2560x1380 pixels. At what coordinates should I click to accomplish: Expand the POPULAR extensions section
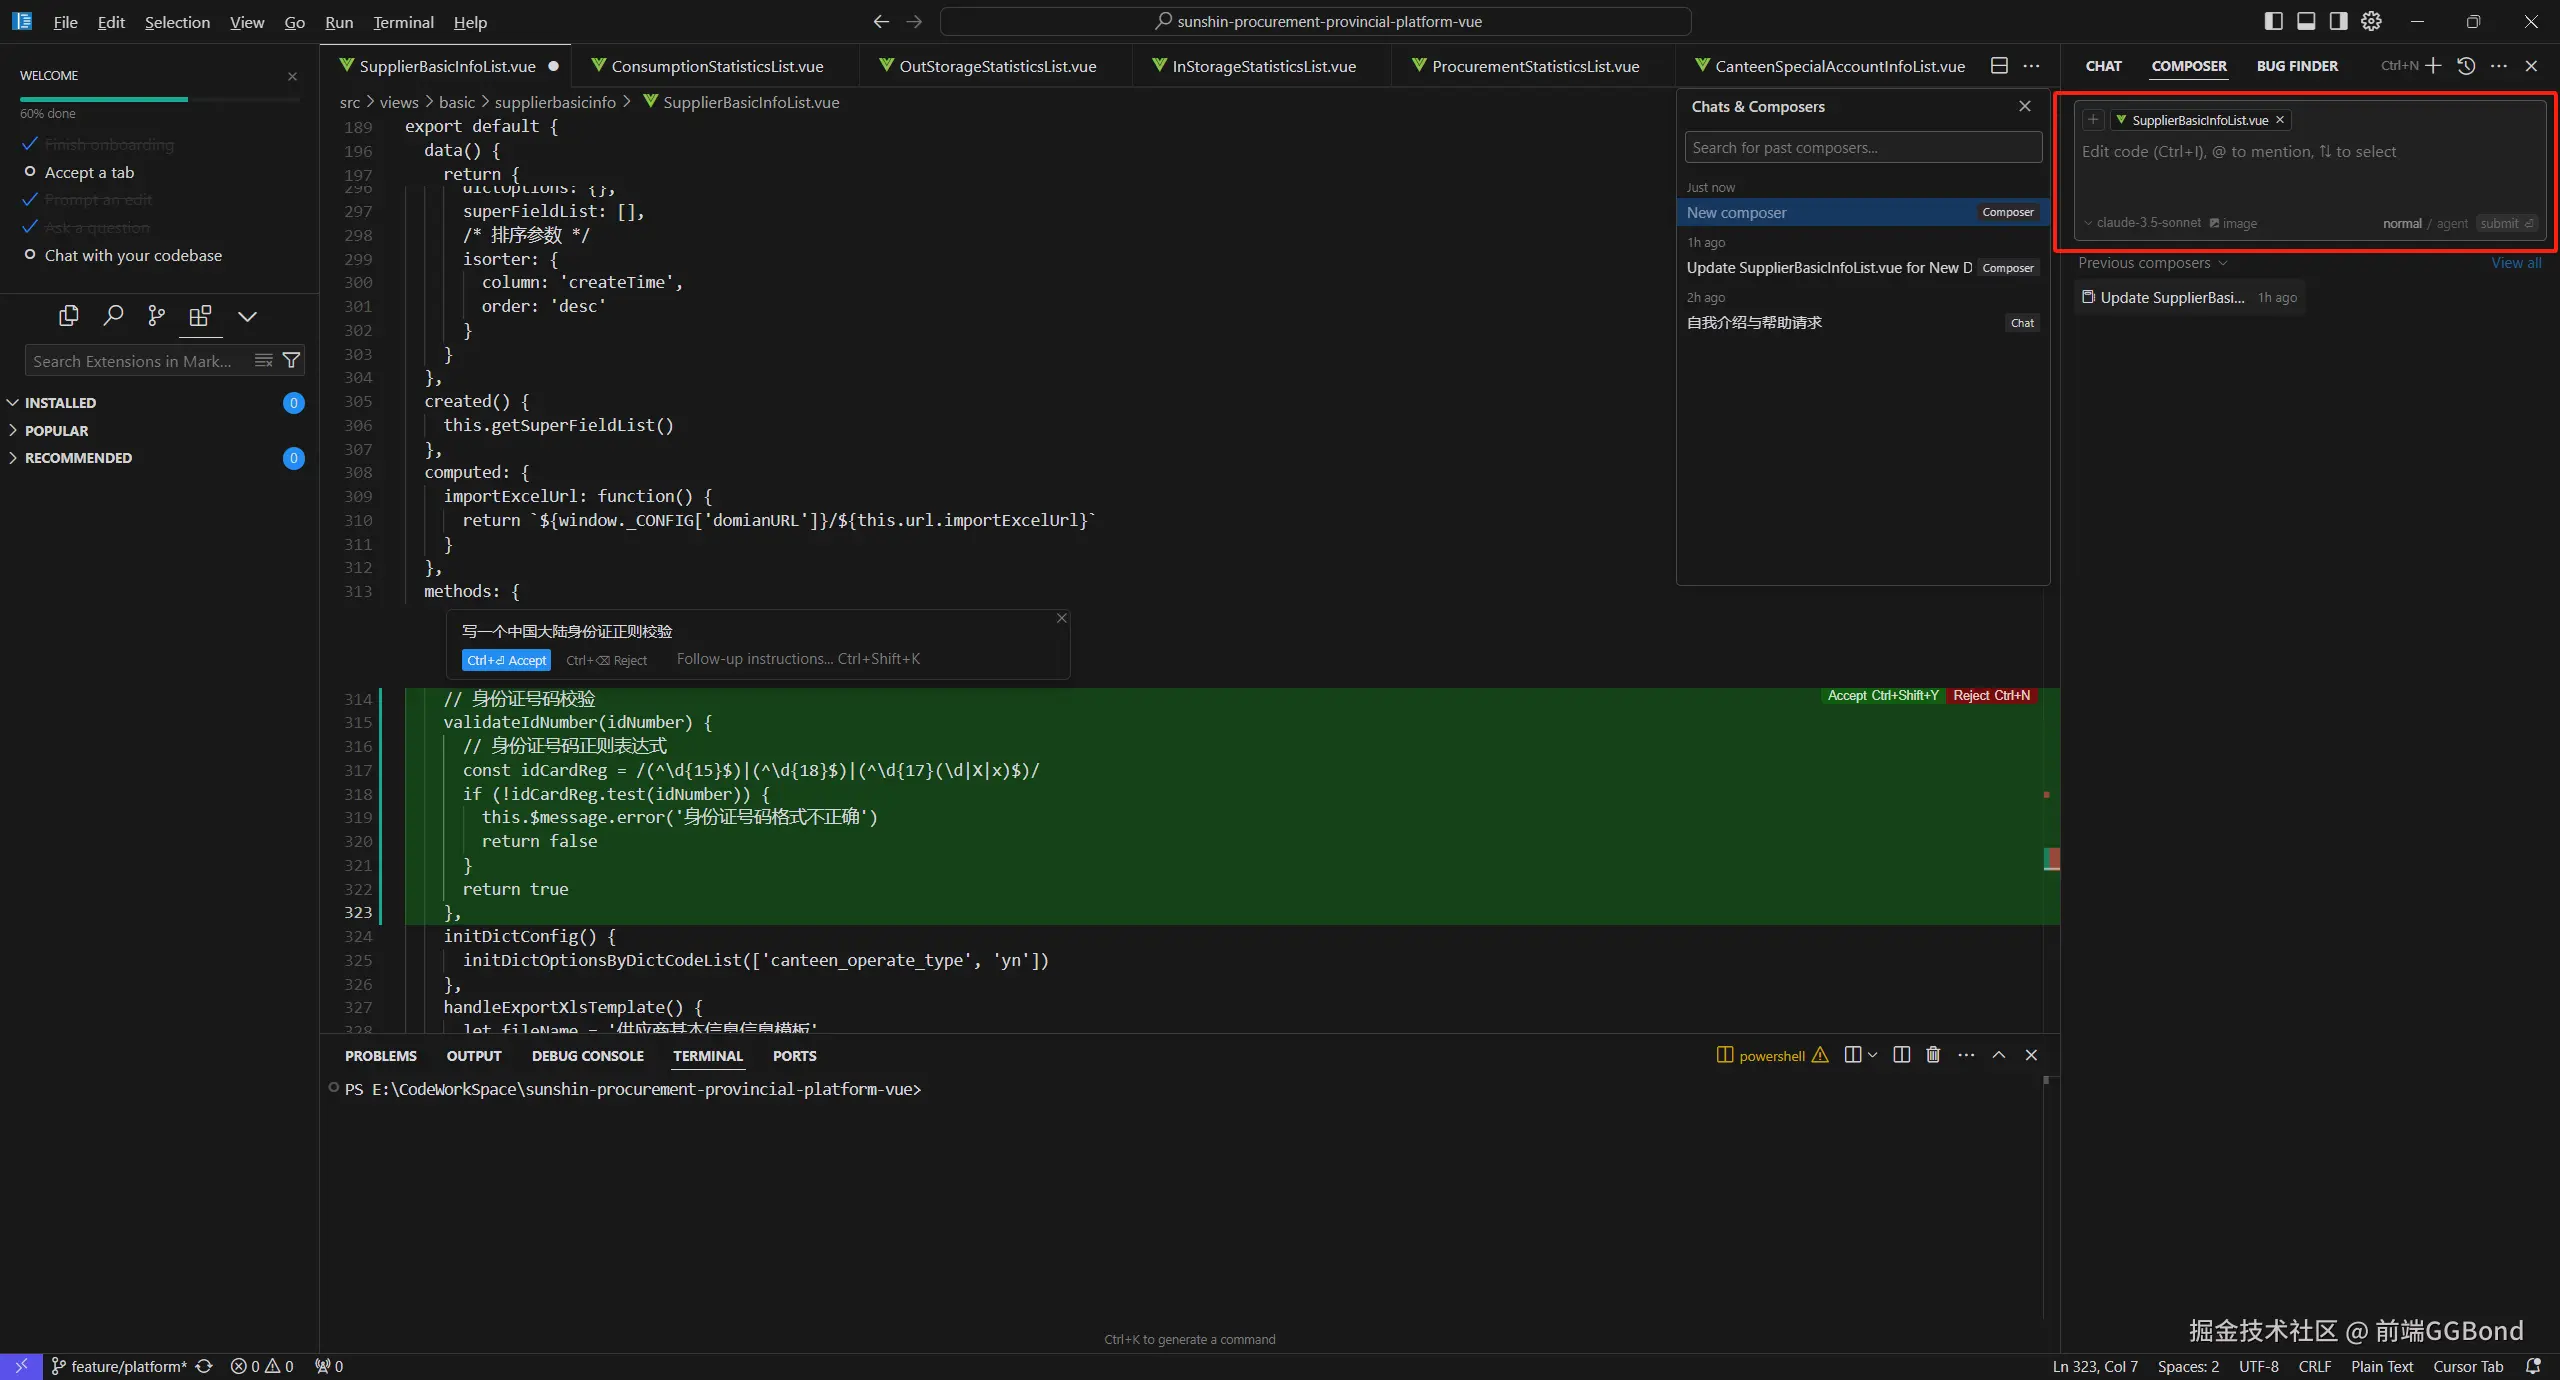(56, 431)
